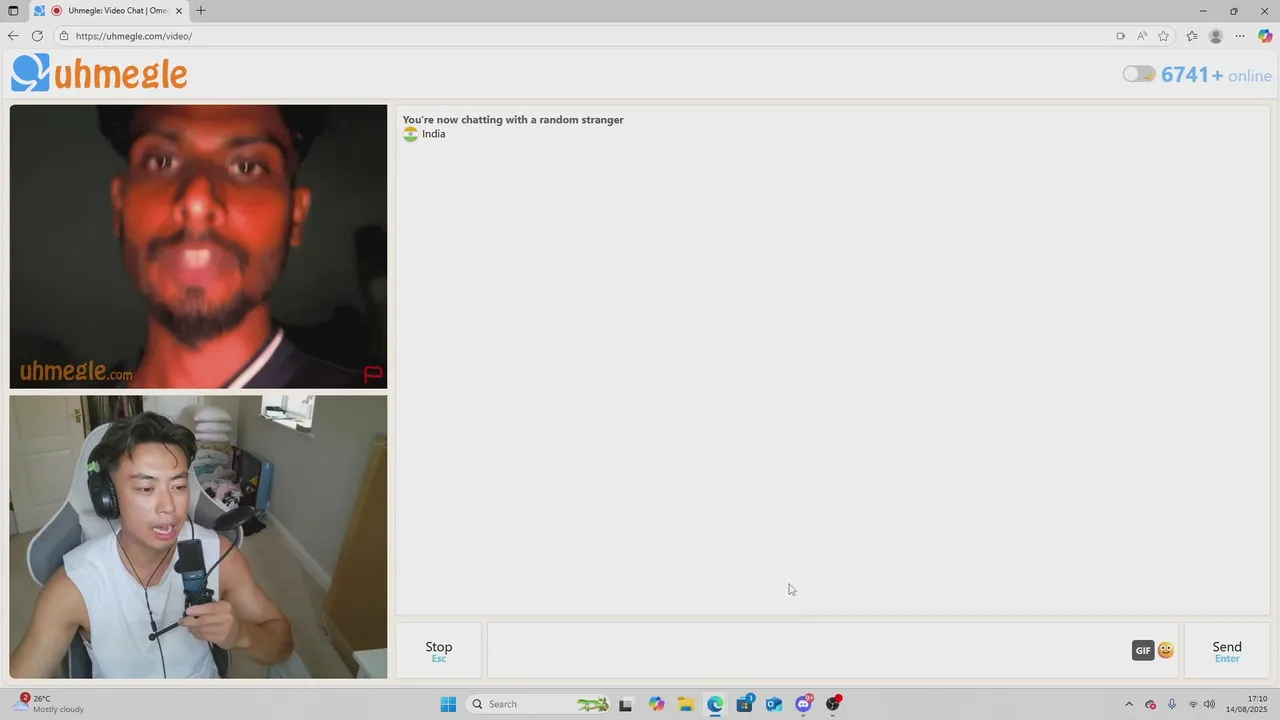1280x720 pixels.
Task: Add this page to favorites
Action: pyautogui.click(x=1164, y=36)
